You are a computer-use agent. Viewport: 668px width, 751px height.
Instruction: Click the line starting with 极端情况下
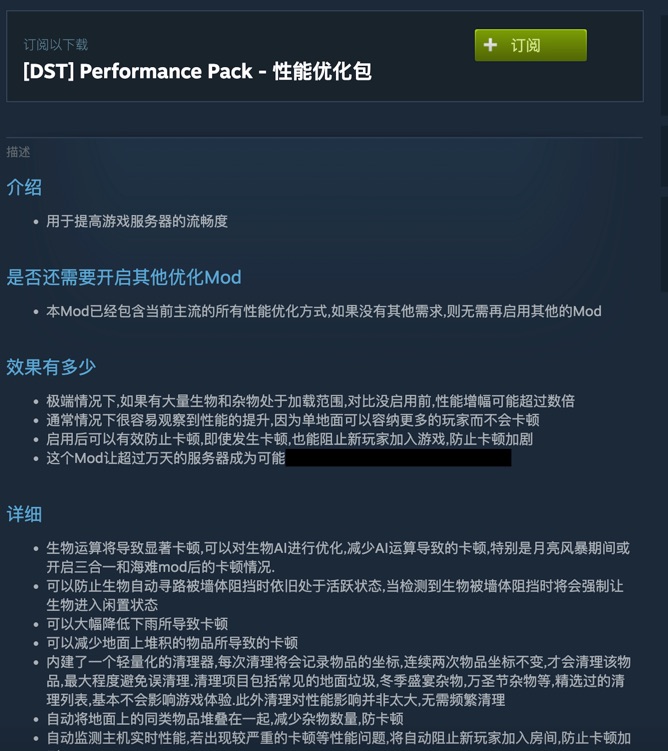point(310,401)
